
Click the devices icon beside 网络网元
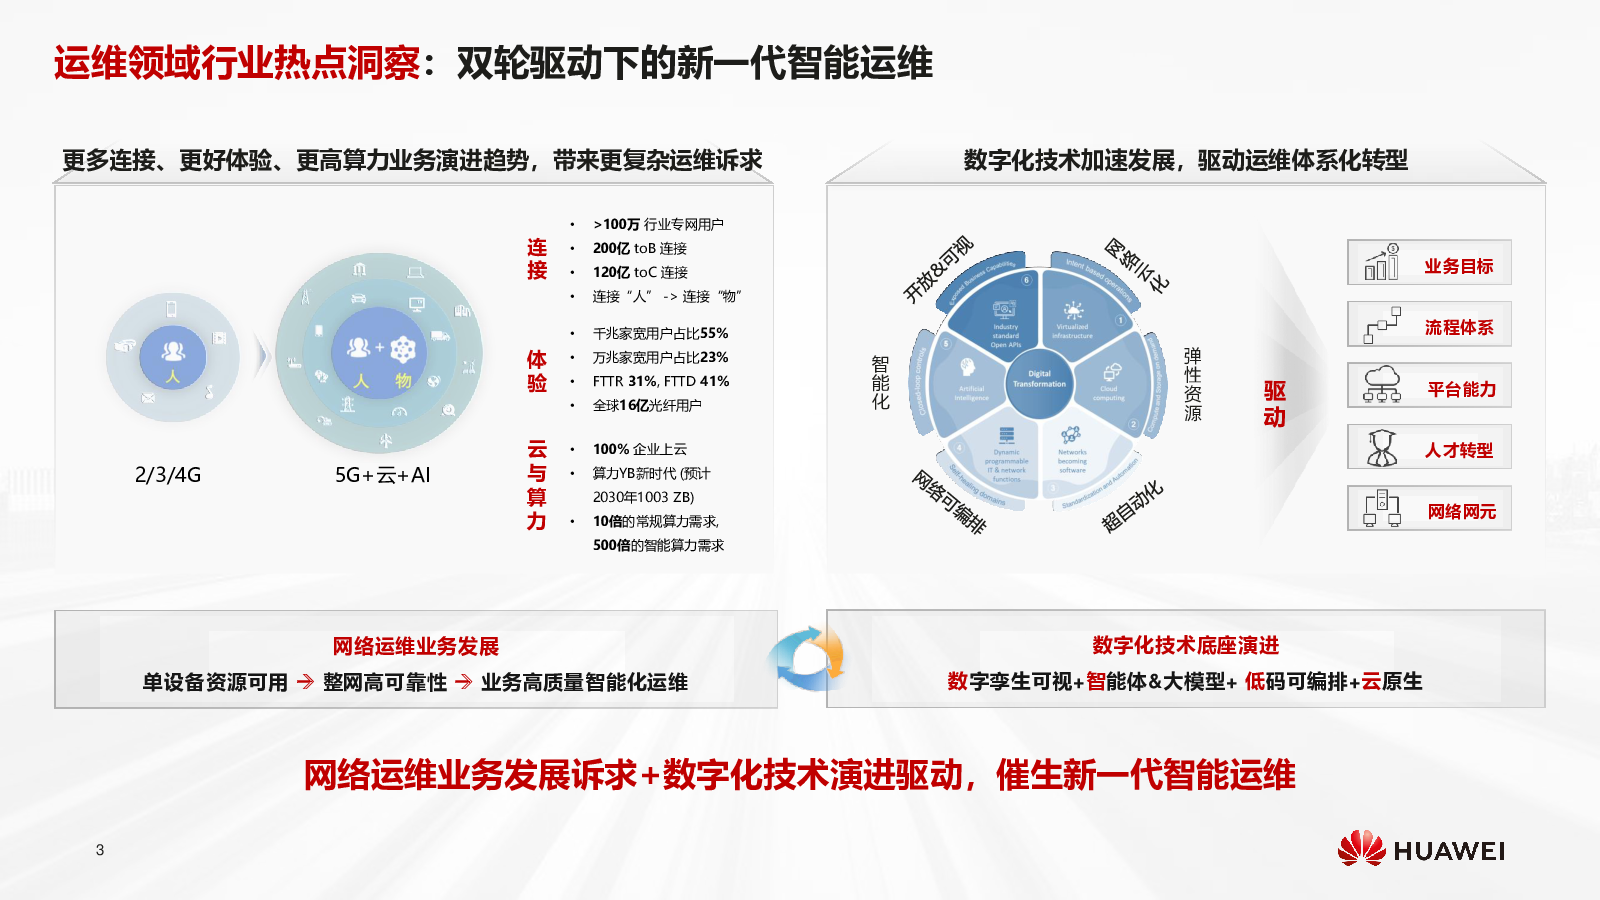tap(1381, 509)
